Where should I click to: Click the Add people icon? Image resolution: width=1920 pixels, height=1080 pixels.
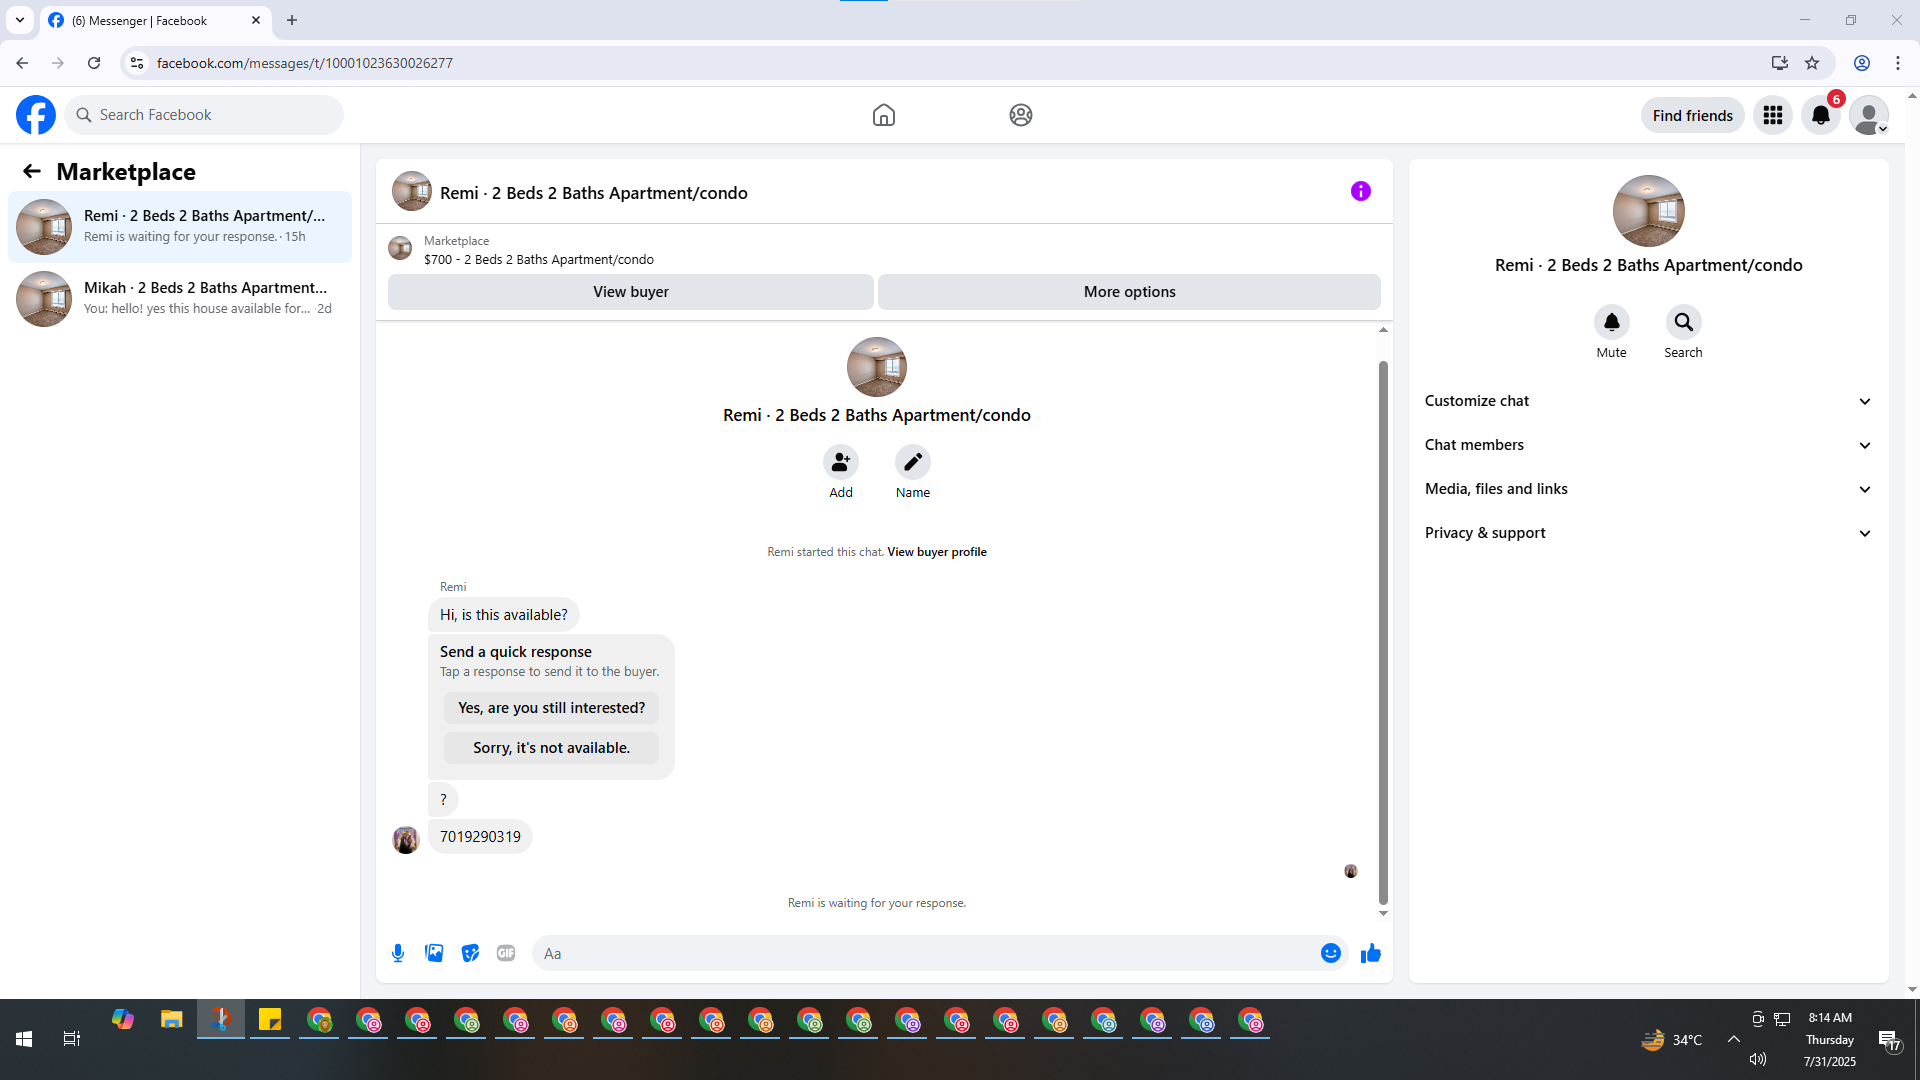tap(840, 462)
